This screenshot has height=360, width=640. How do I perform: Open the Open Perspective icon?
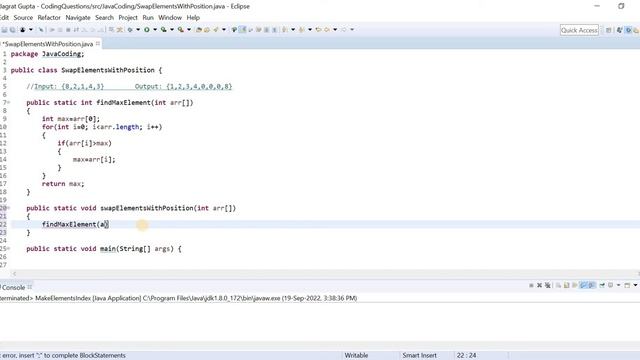[609, 30]
